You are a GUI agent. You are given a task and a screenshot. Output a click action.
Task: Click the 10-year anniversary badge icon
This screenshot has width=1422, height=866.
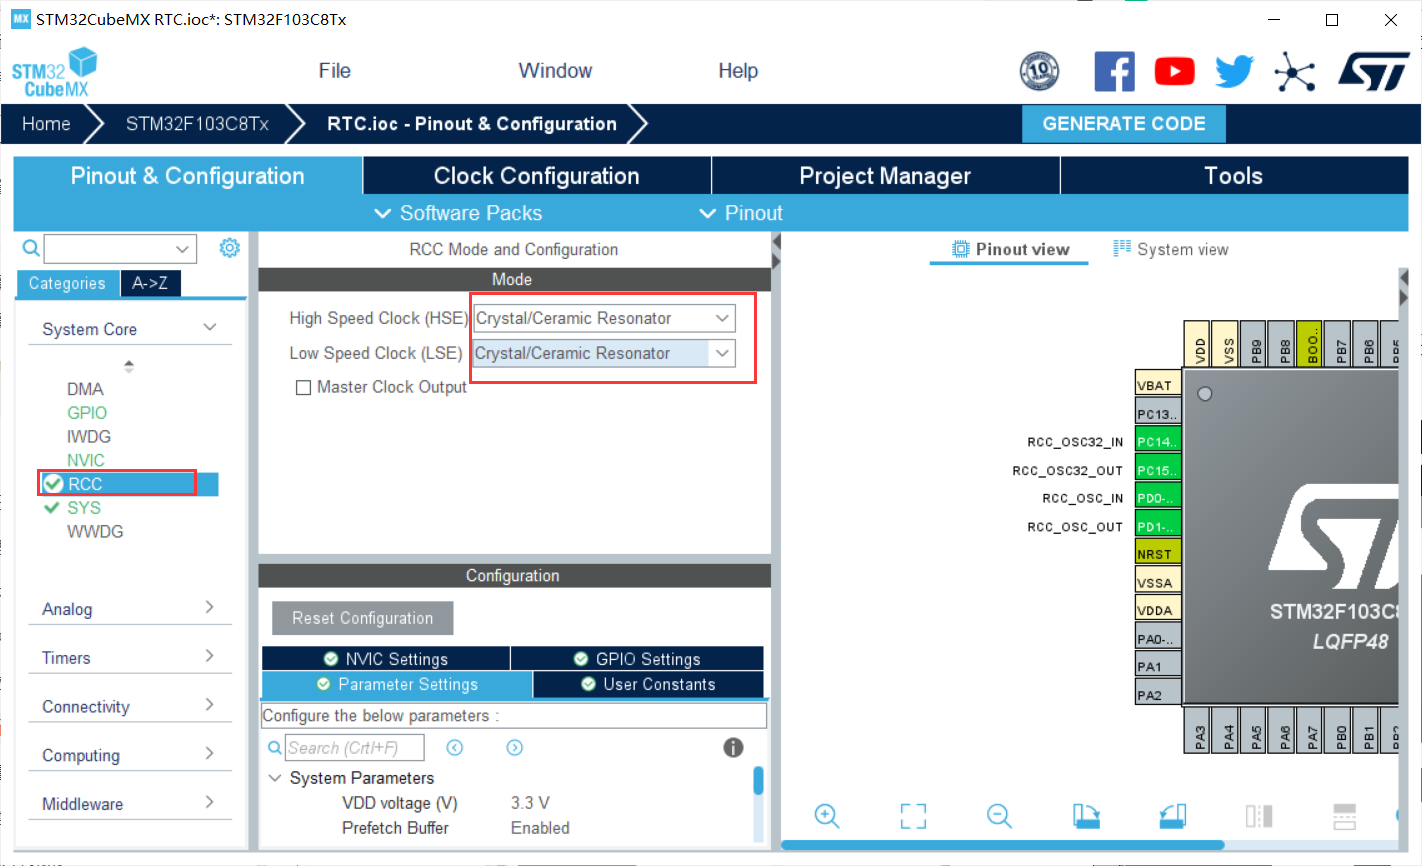click(1039, 71)
